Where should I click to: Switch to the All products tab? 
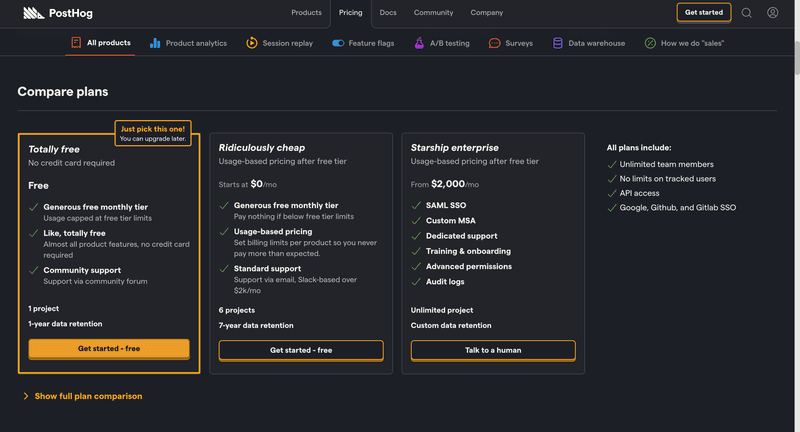pos(101,43)
